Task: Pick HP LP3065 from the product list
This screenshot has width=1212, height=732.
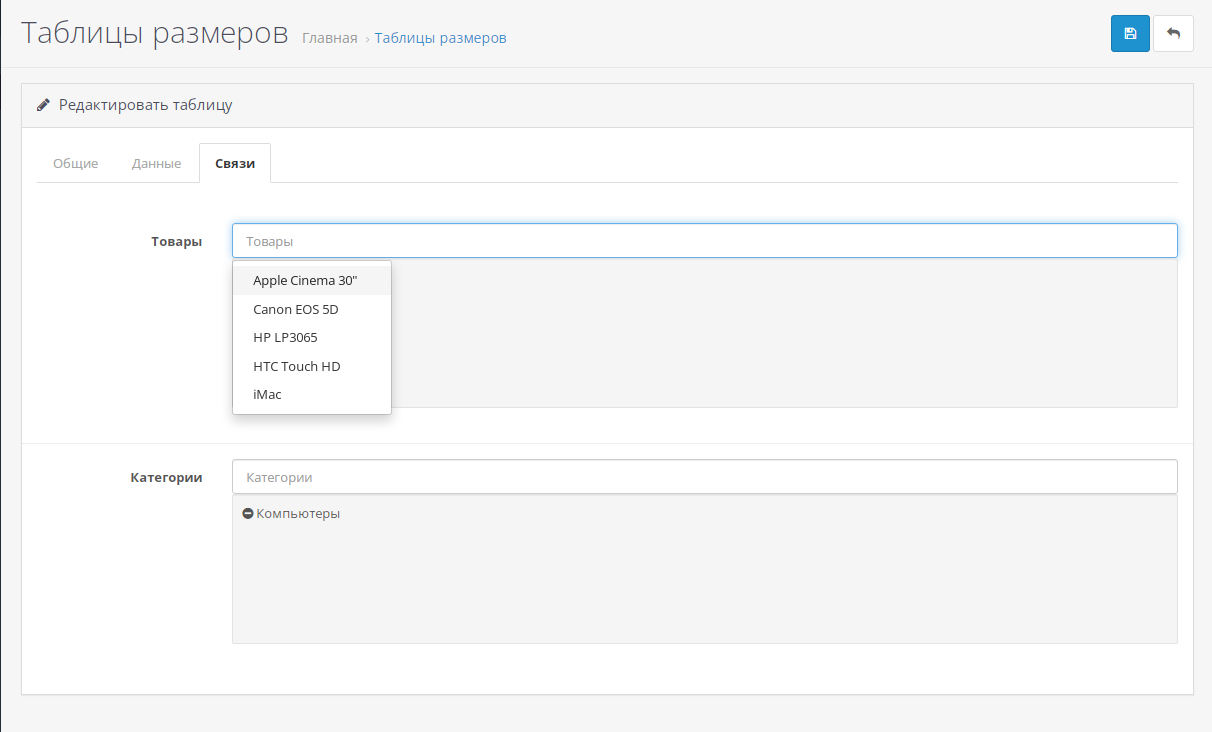Action: pyautogui.click(x=285, y=337)
